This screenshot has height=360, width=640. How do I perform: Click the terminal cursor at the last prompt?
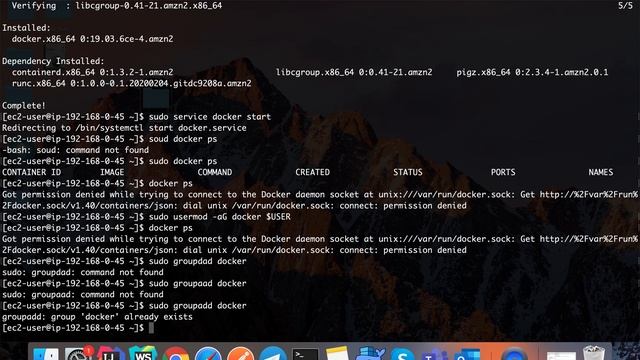coord(151,328)
